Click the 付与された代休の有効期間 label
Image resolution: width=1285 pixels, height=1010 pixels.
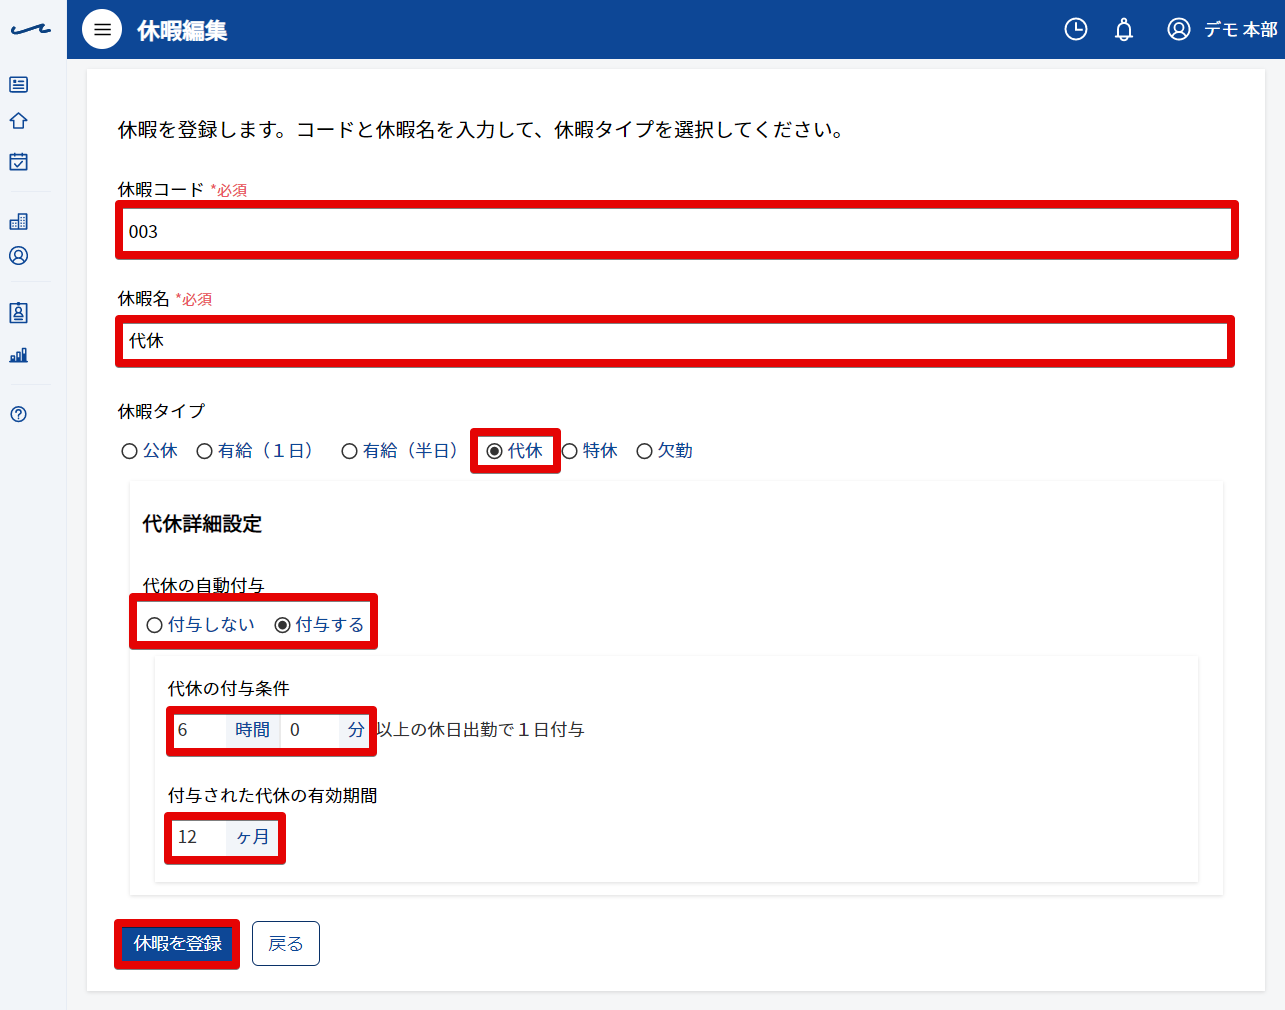tap(273, 796)
